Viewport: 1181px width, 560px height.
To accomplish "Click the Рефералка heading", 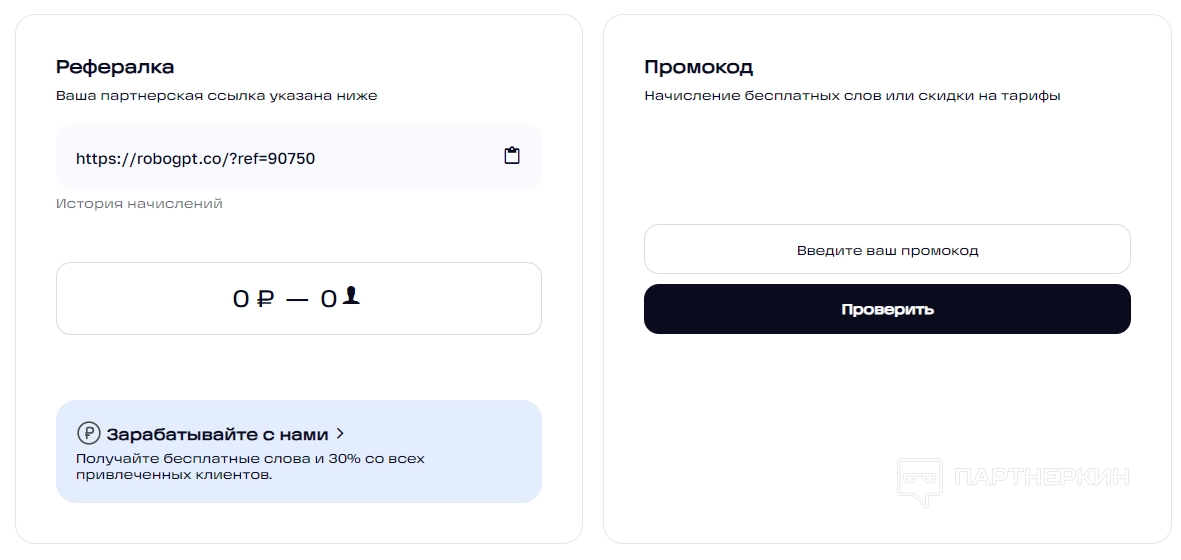I will coord(115,67).
